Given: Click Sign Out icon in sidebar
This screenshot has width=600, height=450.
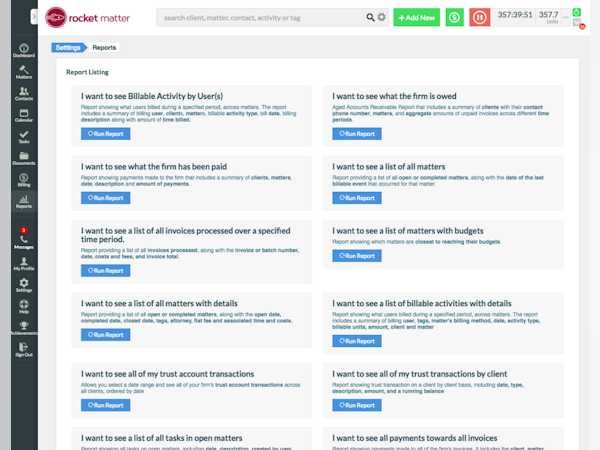Looking at the screenshot, I should click(24, 350).
